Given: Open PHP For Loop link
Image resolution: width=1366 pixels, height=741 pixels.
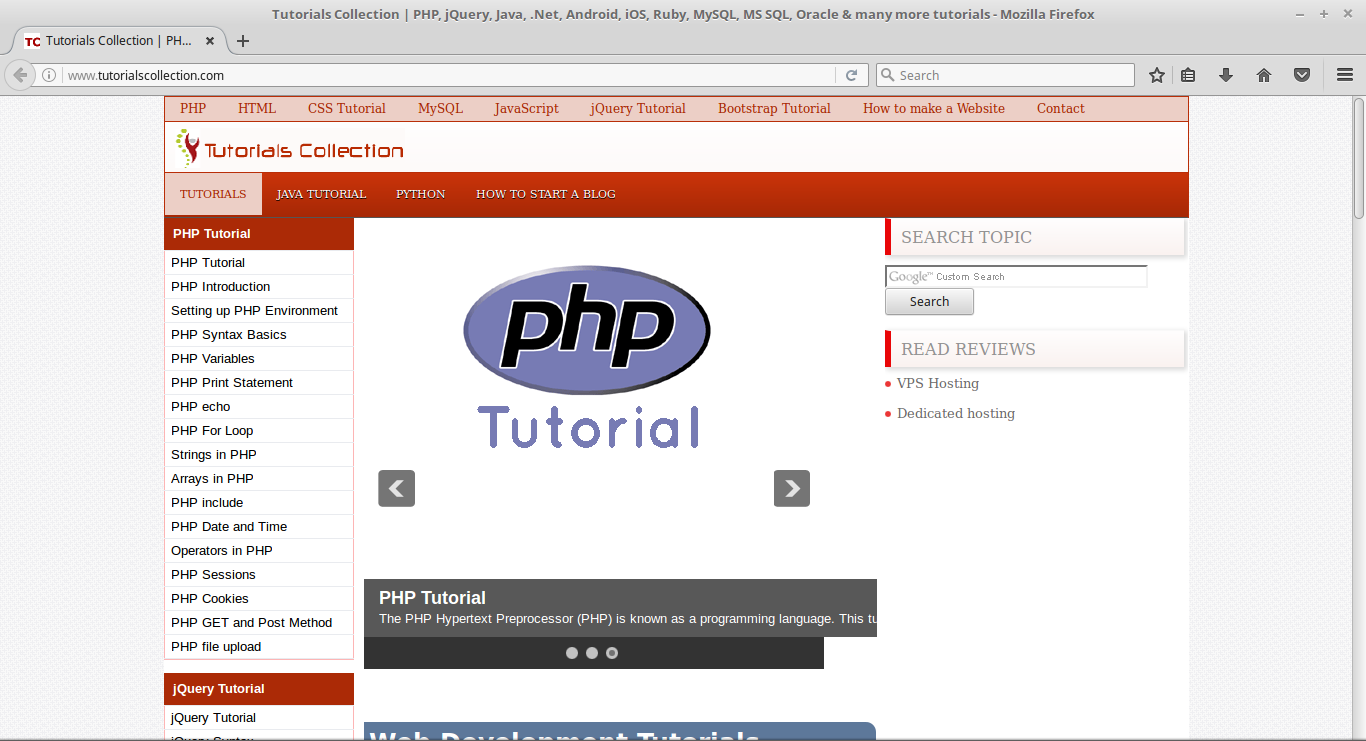Looking at the screenshot, I should coord(212,431).
